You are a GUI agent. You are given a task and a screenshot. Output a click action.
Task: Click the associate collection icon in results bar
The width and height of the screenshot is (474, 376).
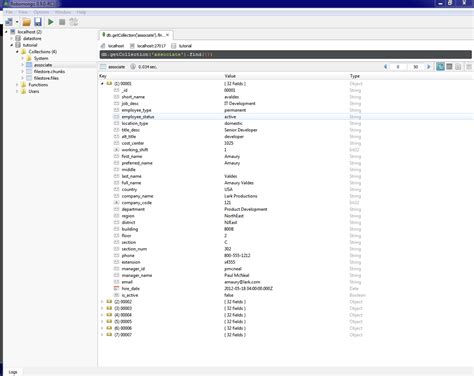[103, 67]
